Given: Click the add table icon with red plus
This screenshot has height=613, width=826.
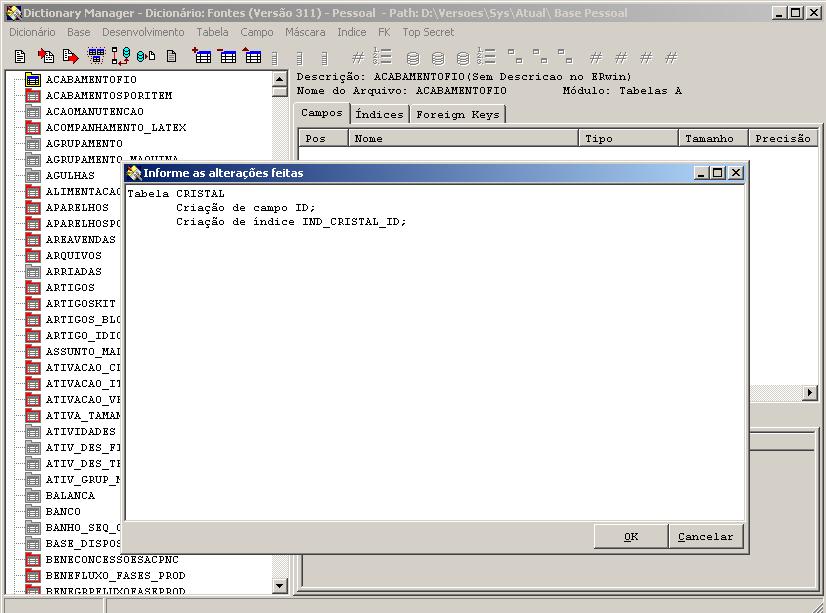Looking at the screenshot, I should coord(203,57).
